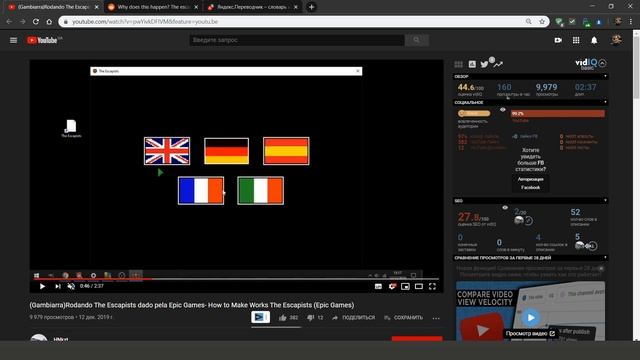Dislike the video with thumbs down
This screenshot has width=640, height=360.
pos(310,318)
